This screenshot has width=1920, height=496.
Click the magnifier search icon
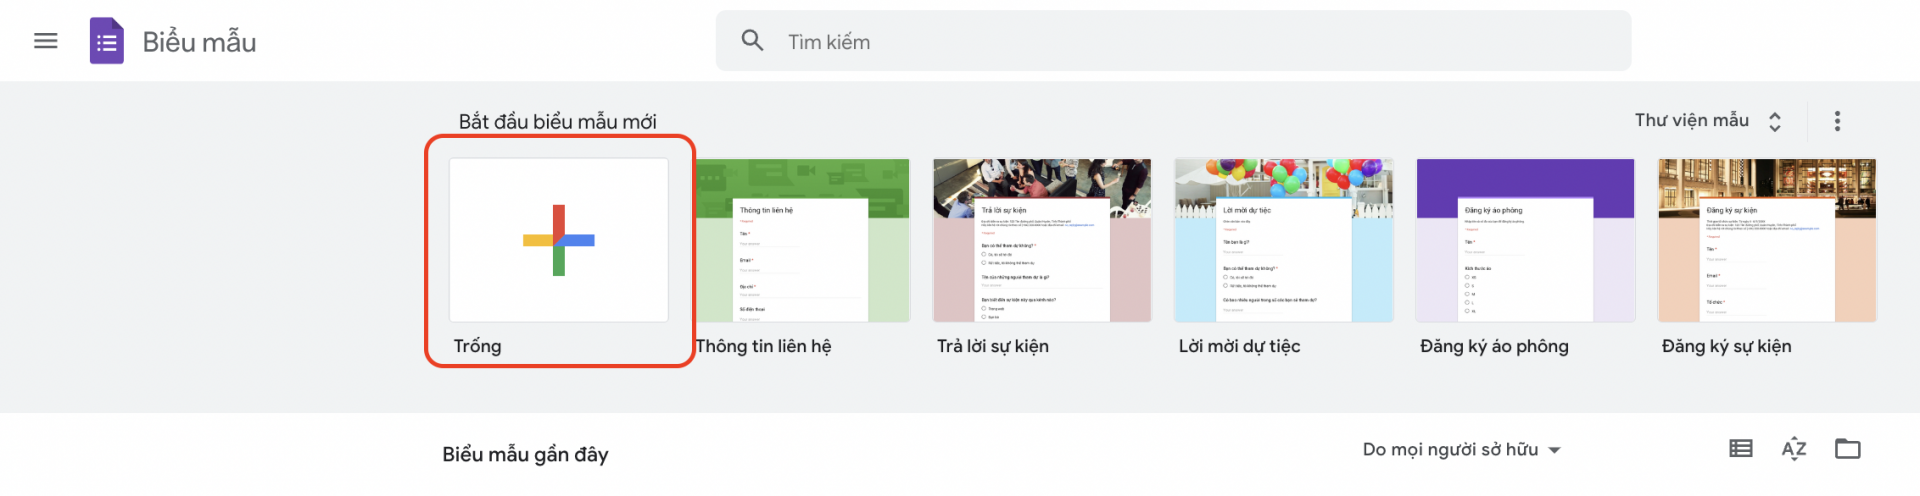coord(752,41)
